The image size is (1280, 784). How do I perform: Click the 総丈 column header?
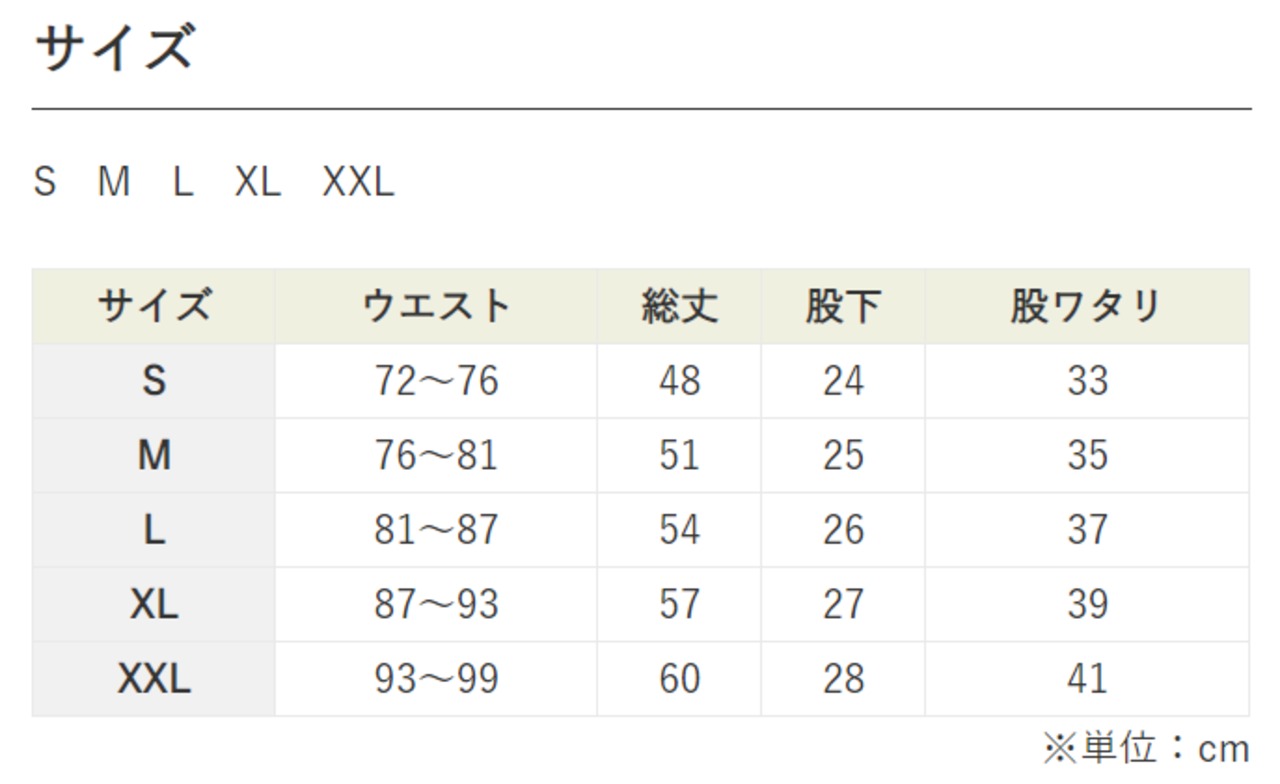679,306
